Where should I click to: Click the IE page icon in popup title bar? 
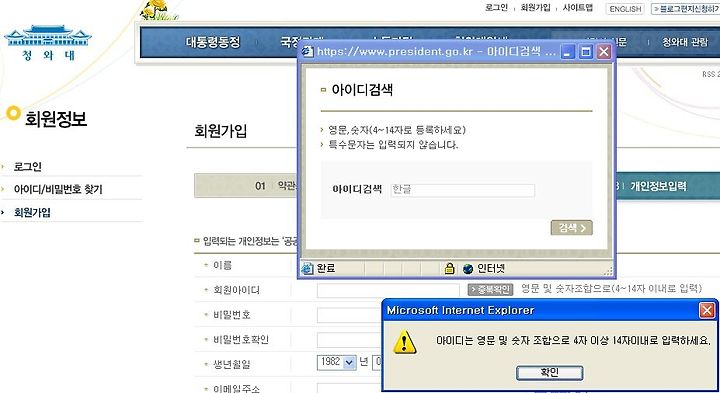point(307,51)
